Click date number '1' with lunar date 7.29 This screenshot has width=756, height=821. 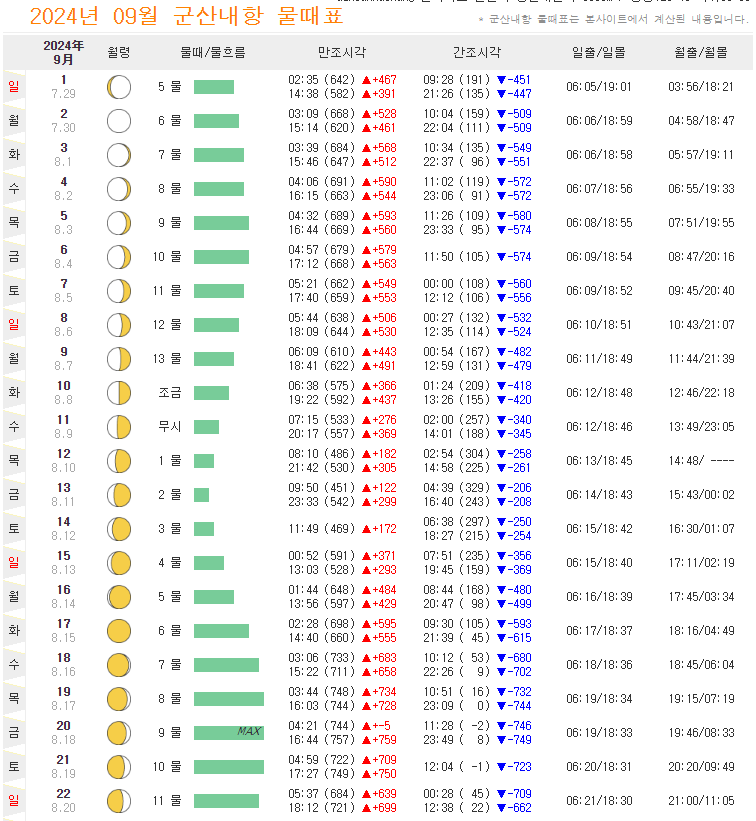click(63, 80)
